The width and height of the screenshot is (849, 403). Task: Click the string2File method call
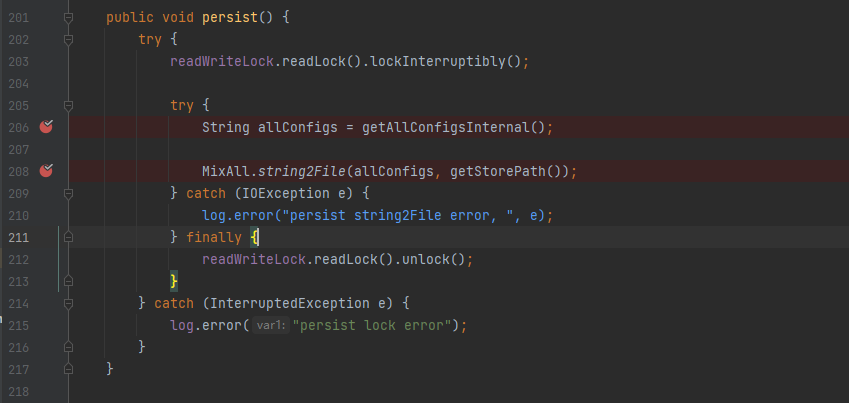(302, 172)
